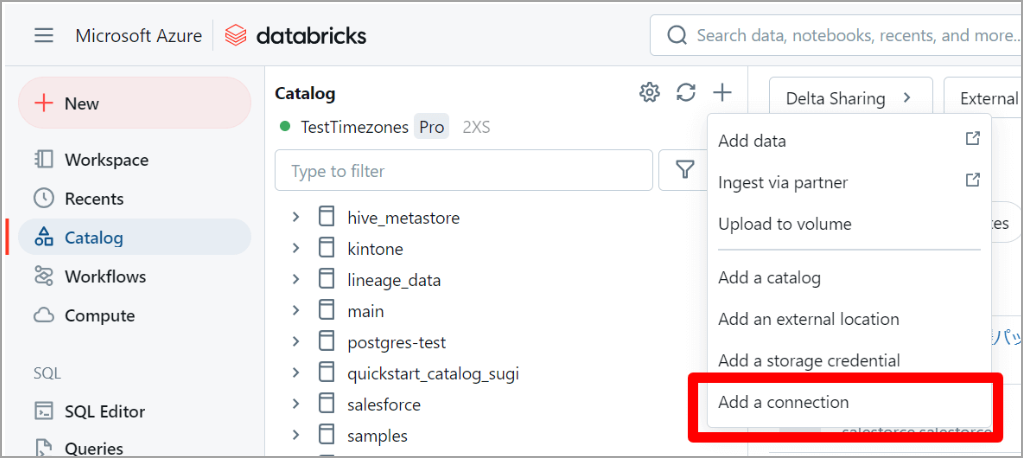This screenshot has width=1023, height=458.
Task: Expand the lineage_data catalog node
Action: [x=296, y=280]
